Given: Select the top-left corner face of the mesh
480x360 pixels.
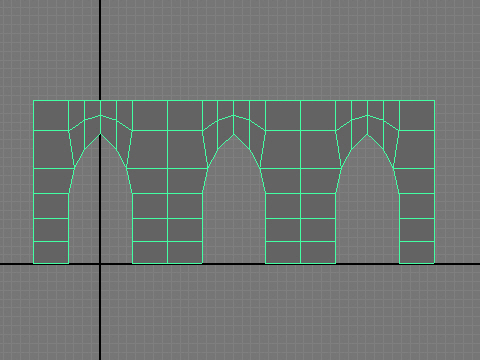Looking at the screenshot, I should (x=51, y=115).
